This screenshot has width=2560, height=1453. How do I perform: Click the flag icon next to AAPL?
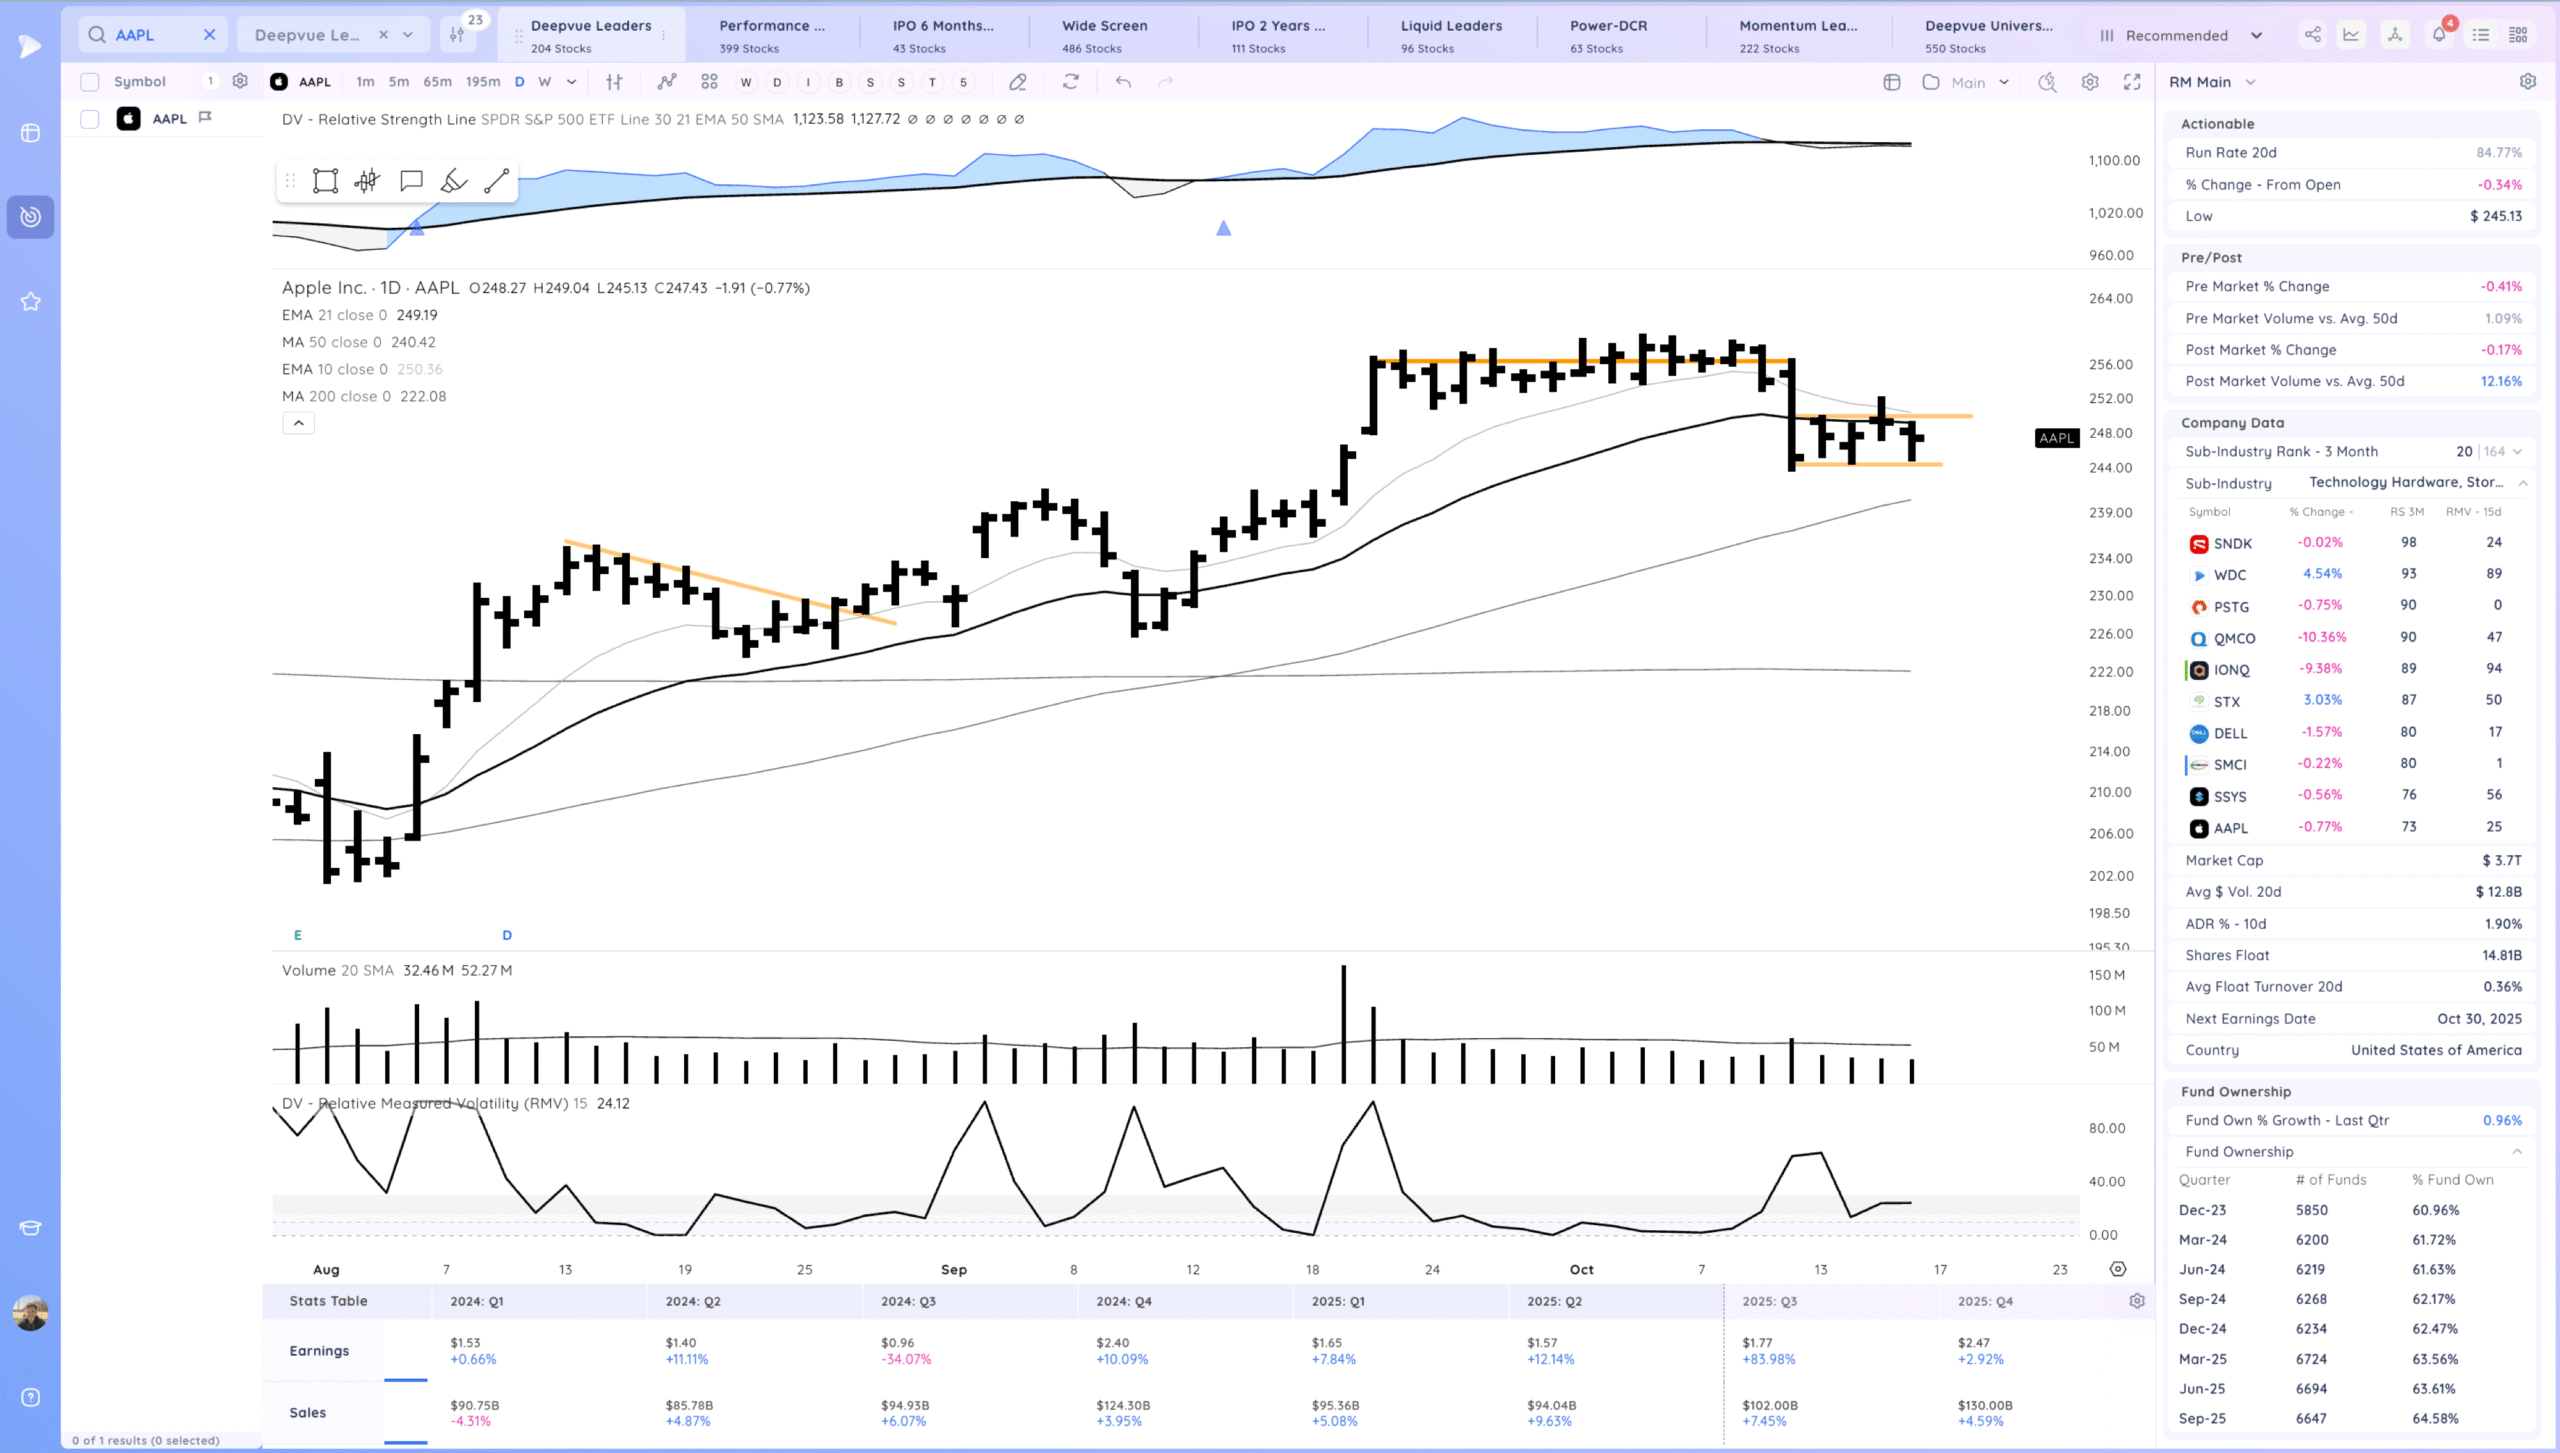[206, 118]
